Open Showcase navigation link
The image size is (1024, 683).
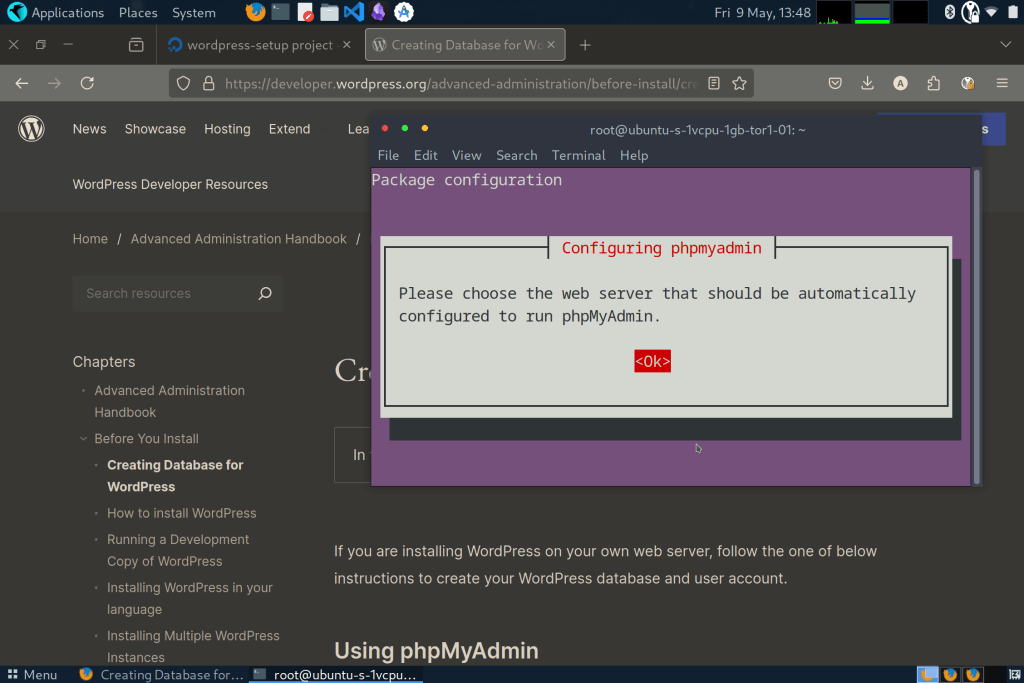(155, 129)
